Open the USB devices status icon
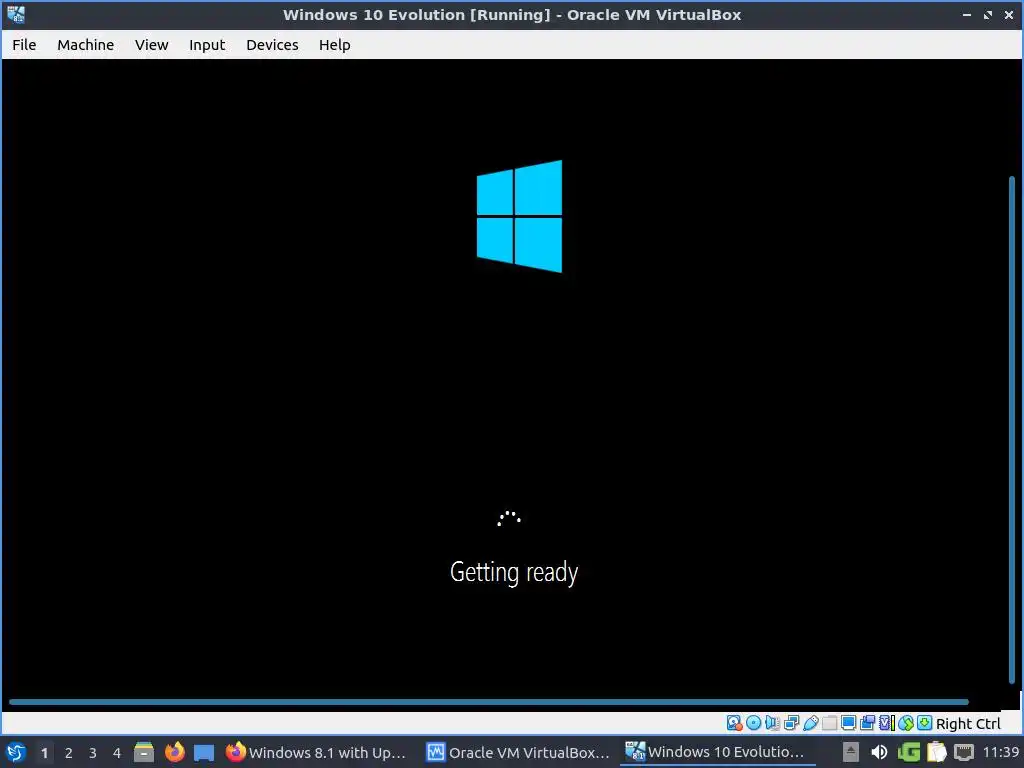Screen dimensions: 1024x768 [810, 723]
